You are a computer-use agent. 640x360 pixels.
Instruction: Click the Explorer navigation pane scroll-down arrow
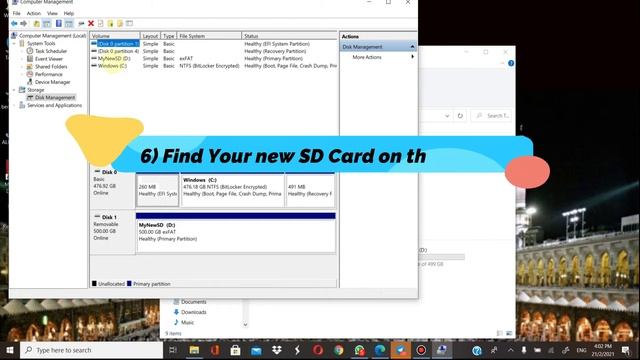point(245,325)
